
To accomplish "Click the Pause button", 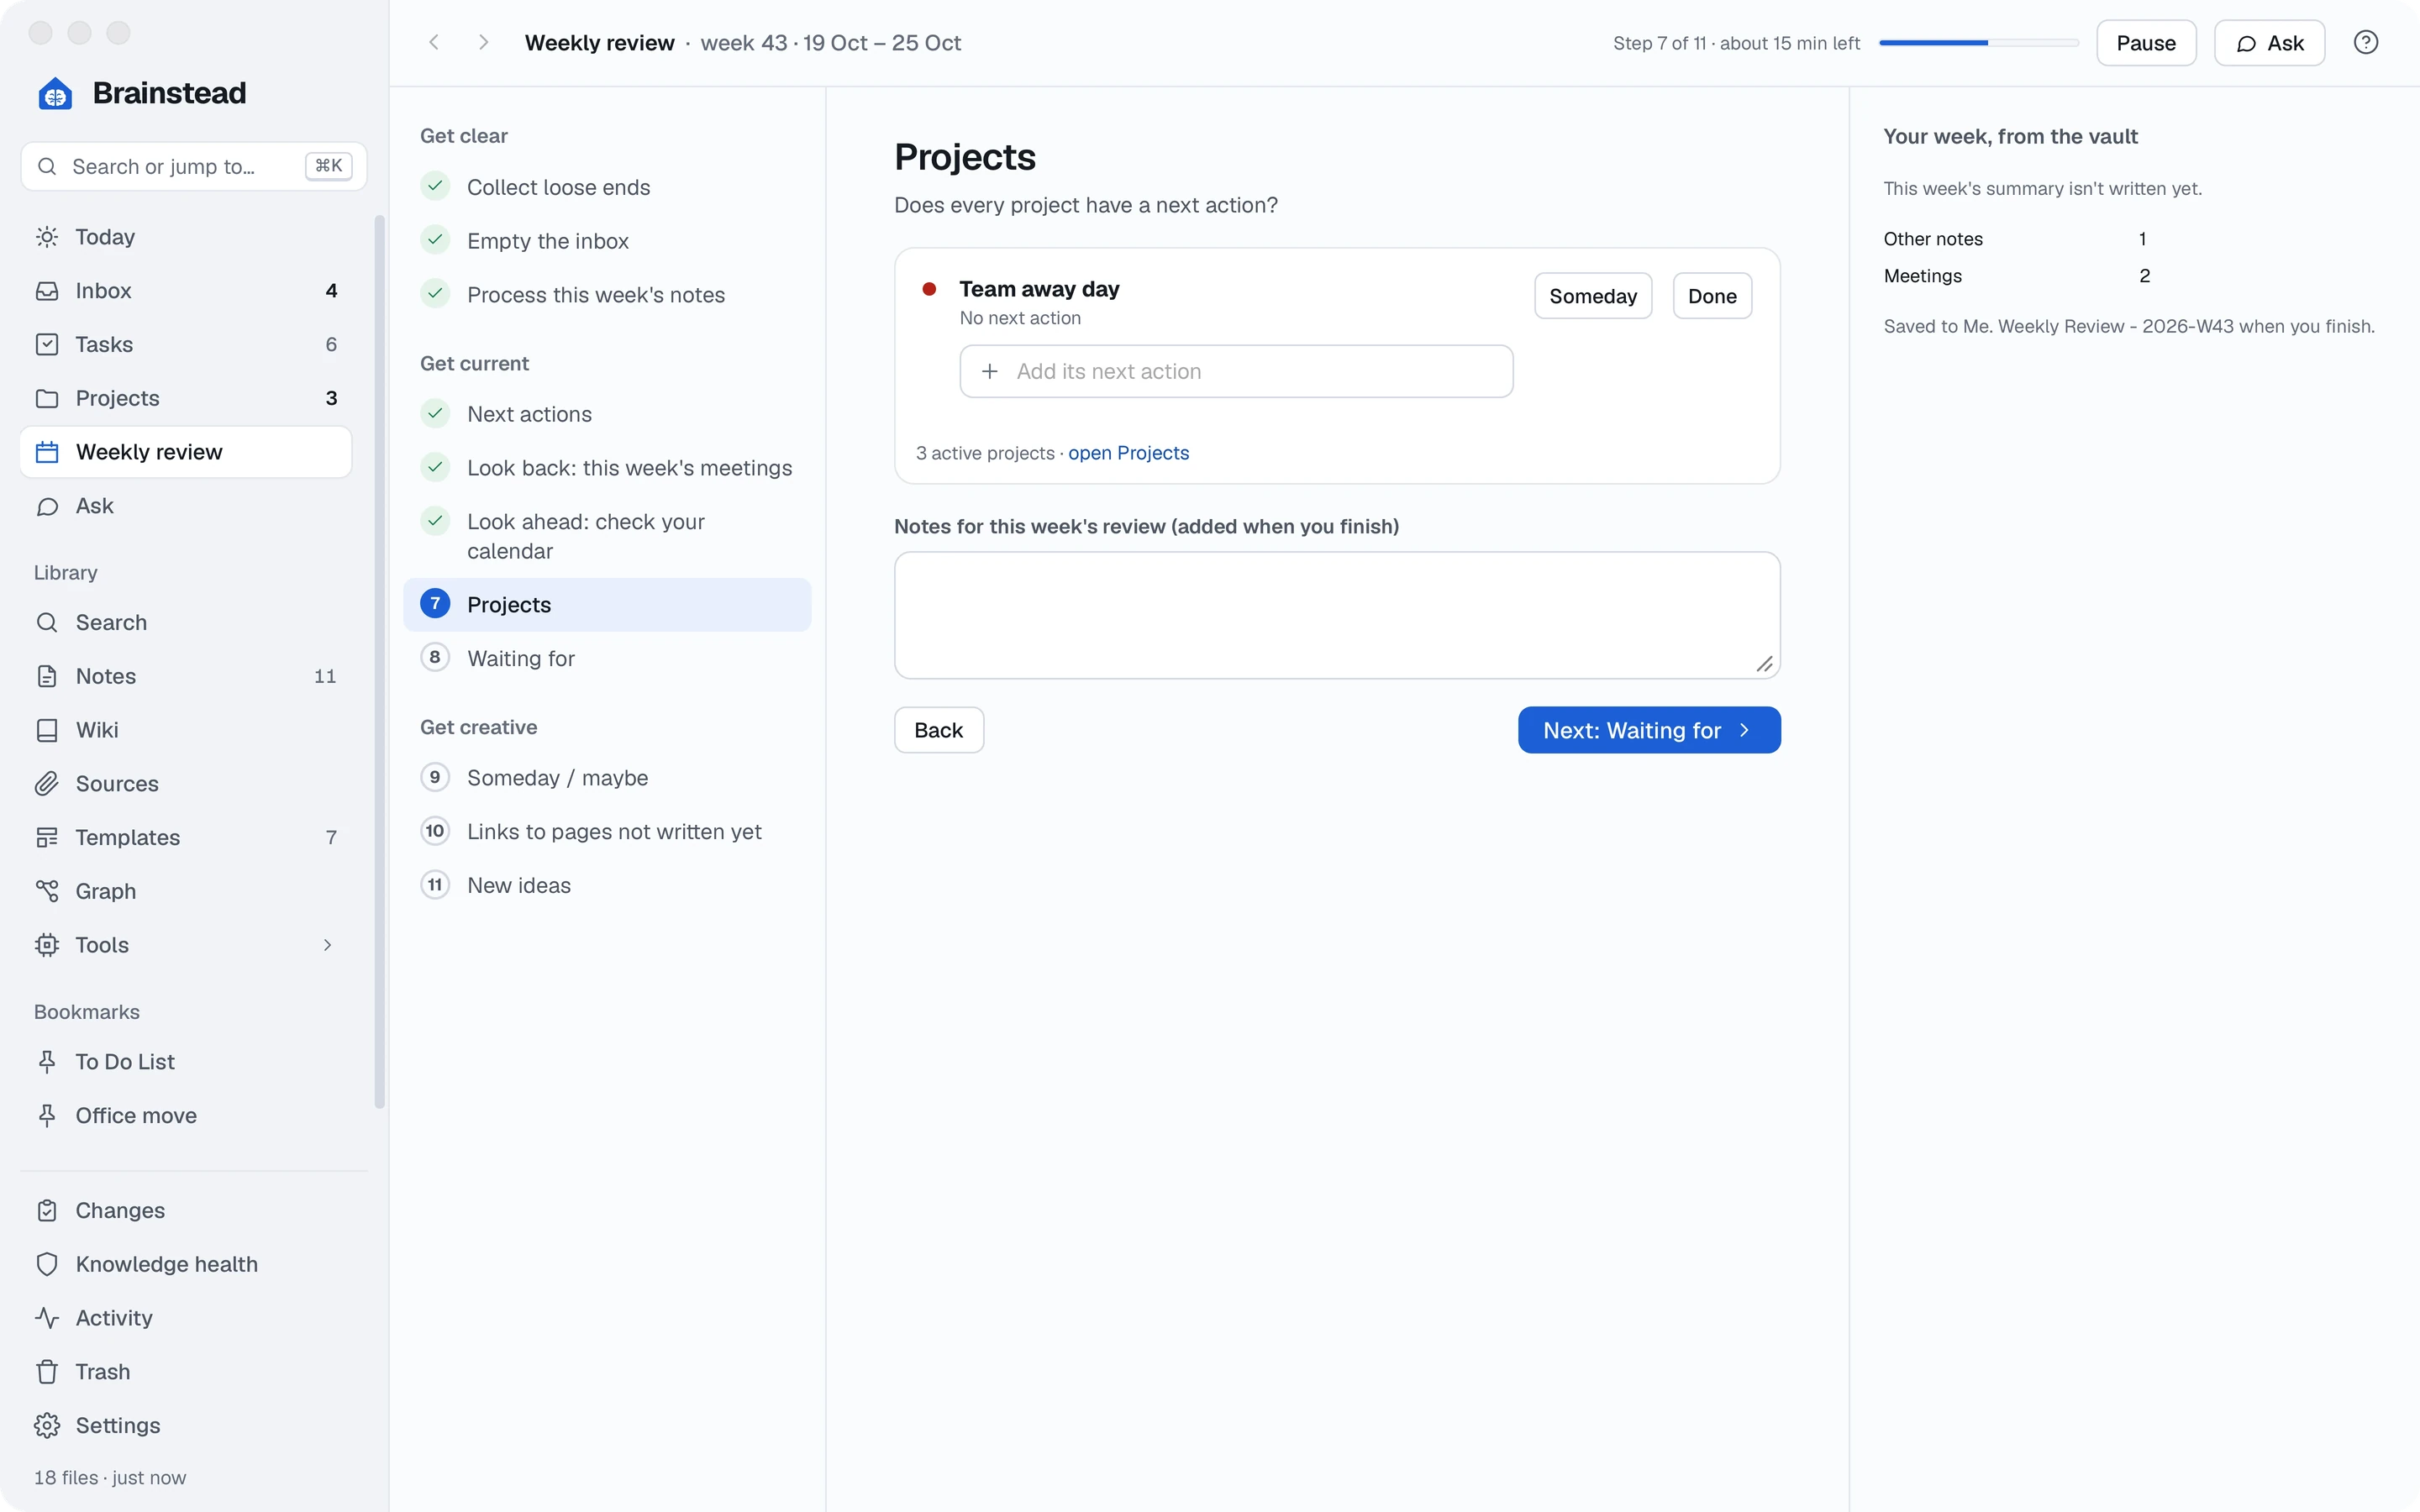I will (x=2146, y=43).
